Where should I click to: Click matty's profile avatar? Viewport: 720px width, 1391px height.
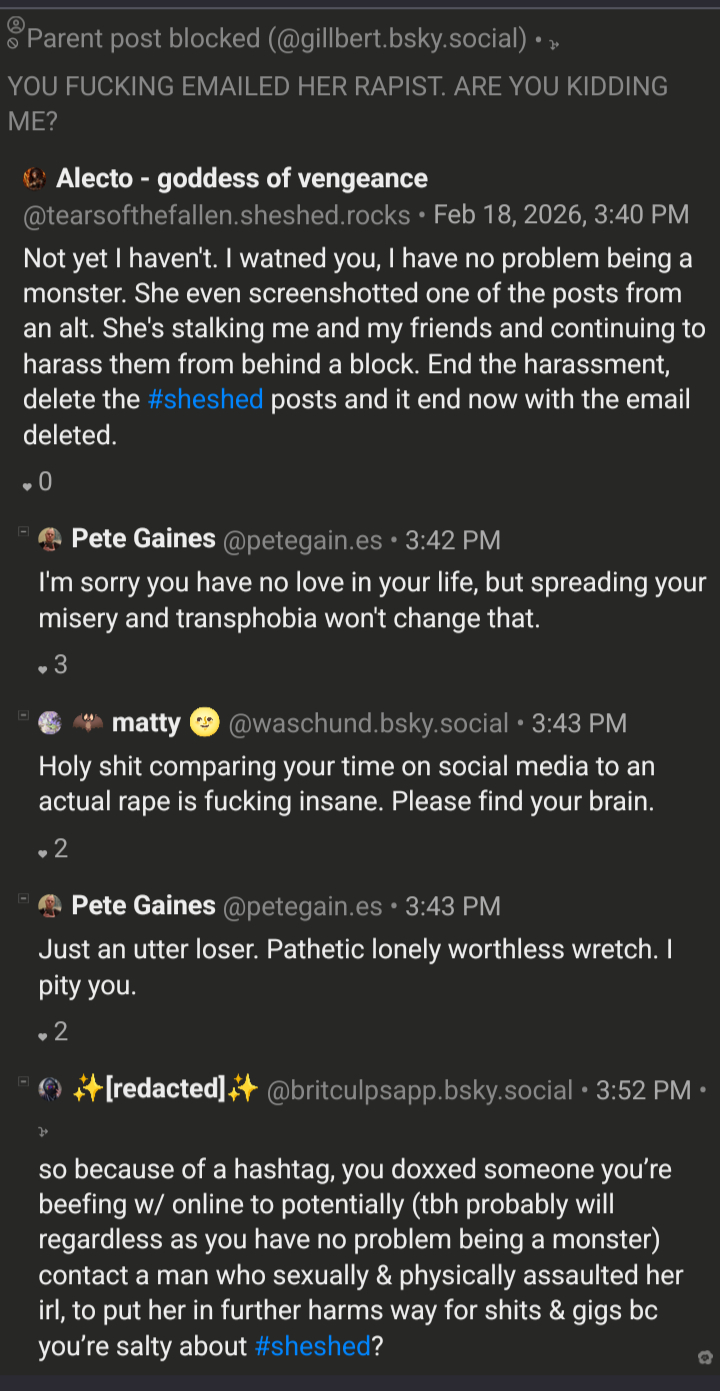tap(50, 723)
